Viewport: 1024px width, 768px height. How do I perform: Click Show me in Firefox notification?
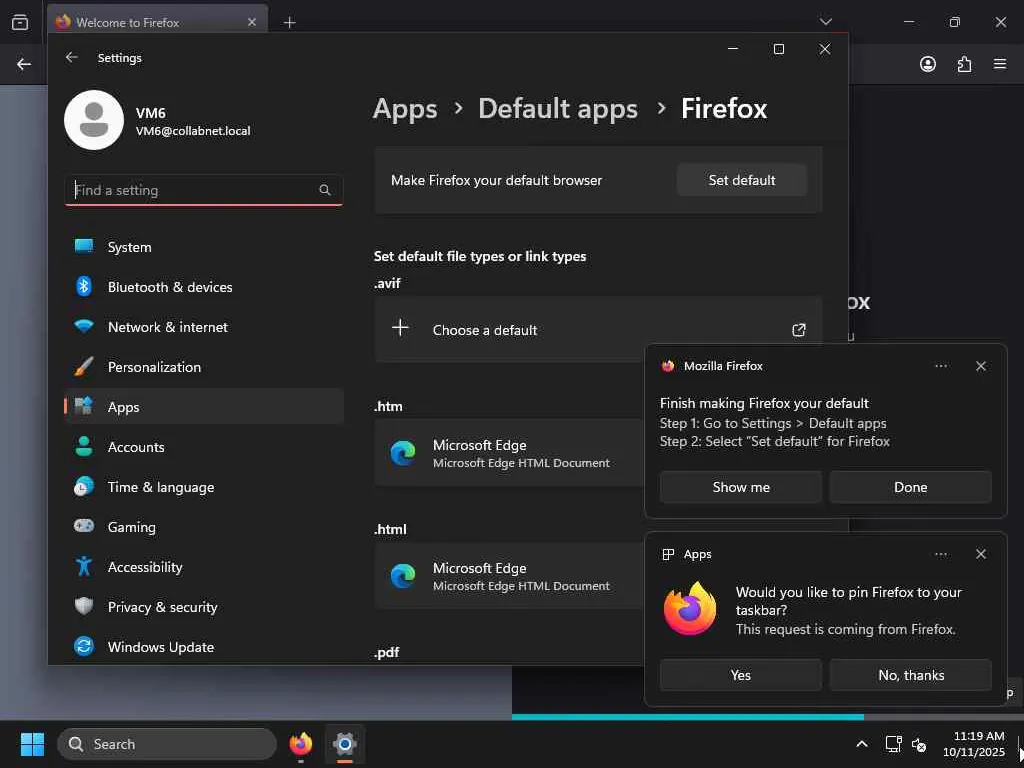741,487
